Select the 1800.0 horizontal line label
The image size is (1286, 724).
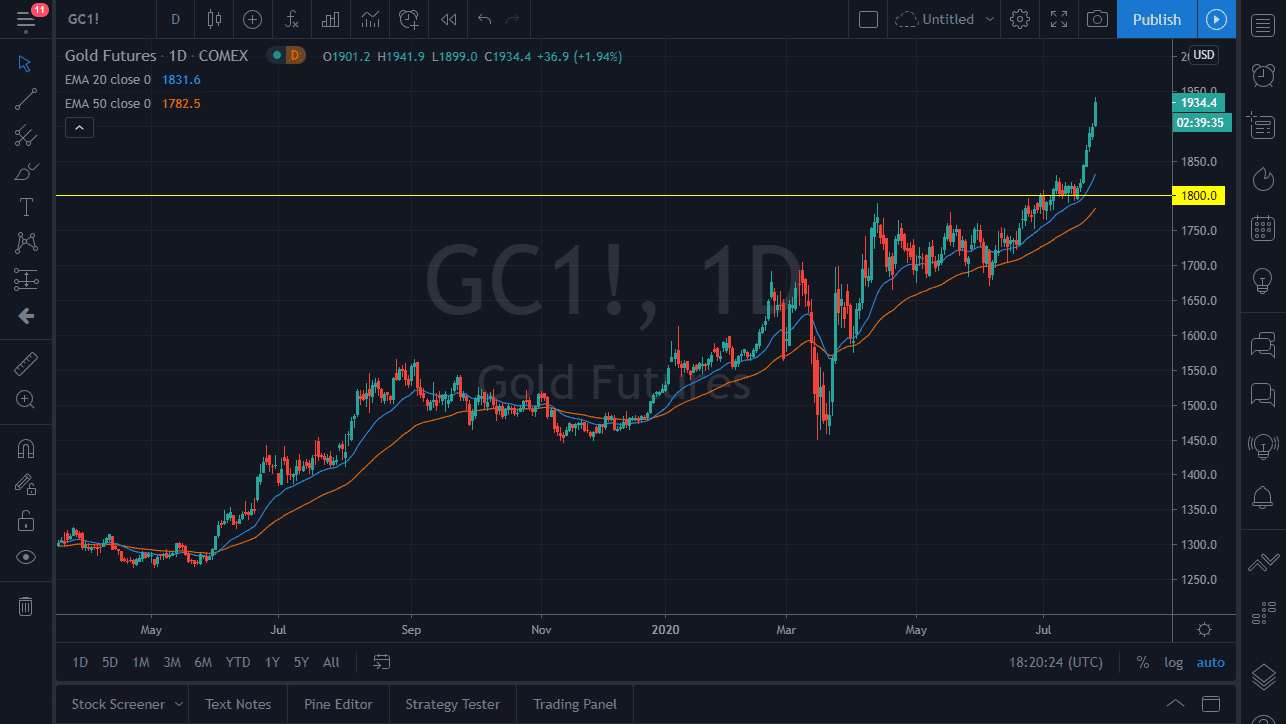tap(1198, 196)
